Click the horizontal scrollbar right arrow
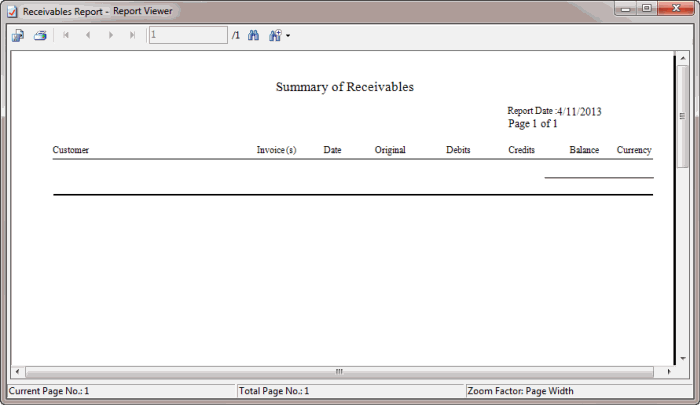The width and height of the screenshot is (700, 405). 668,371
